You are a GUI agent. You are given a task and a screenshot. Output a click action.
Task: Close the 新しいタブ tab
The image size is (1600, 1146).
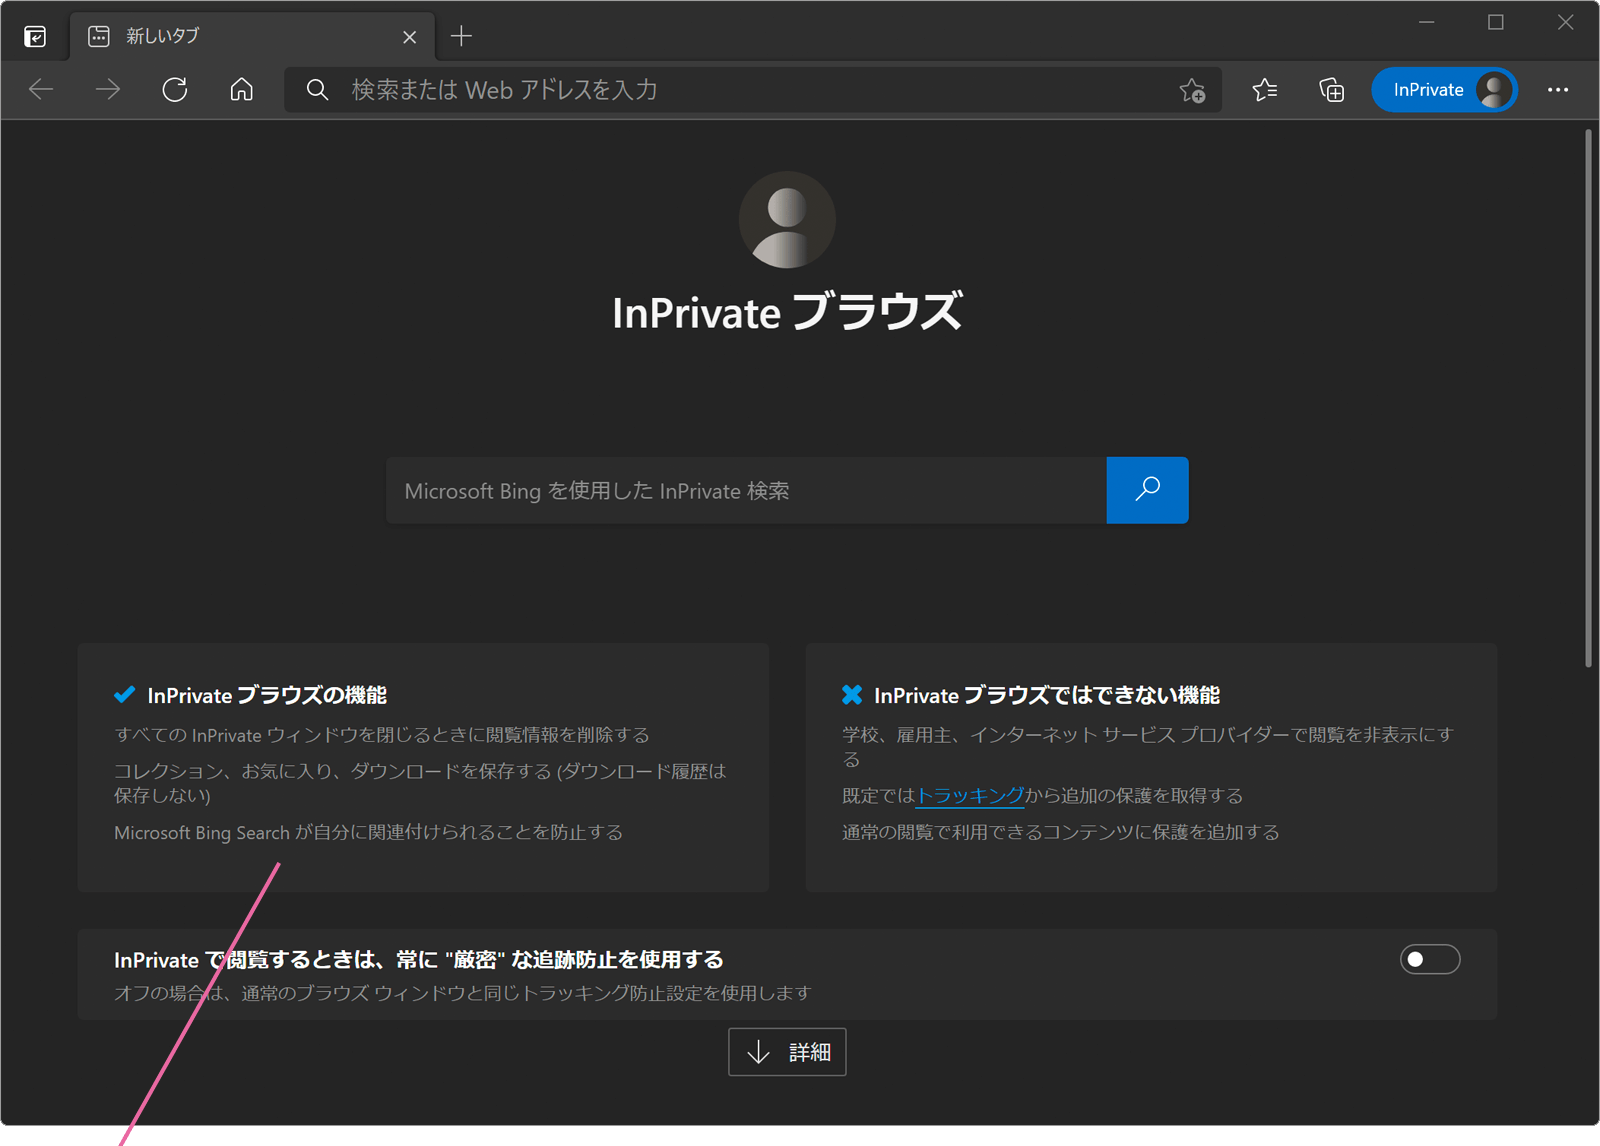[410, 37]
